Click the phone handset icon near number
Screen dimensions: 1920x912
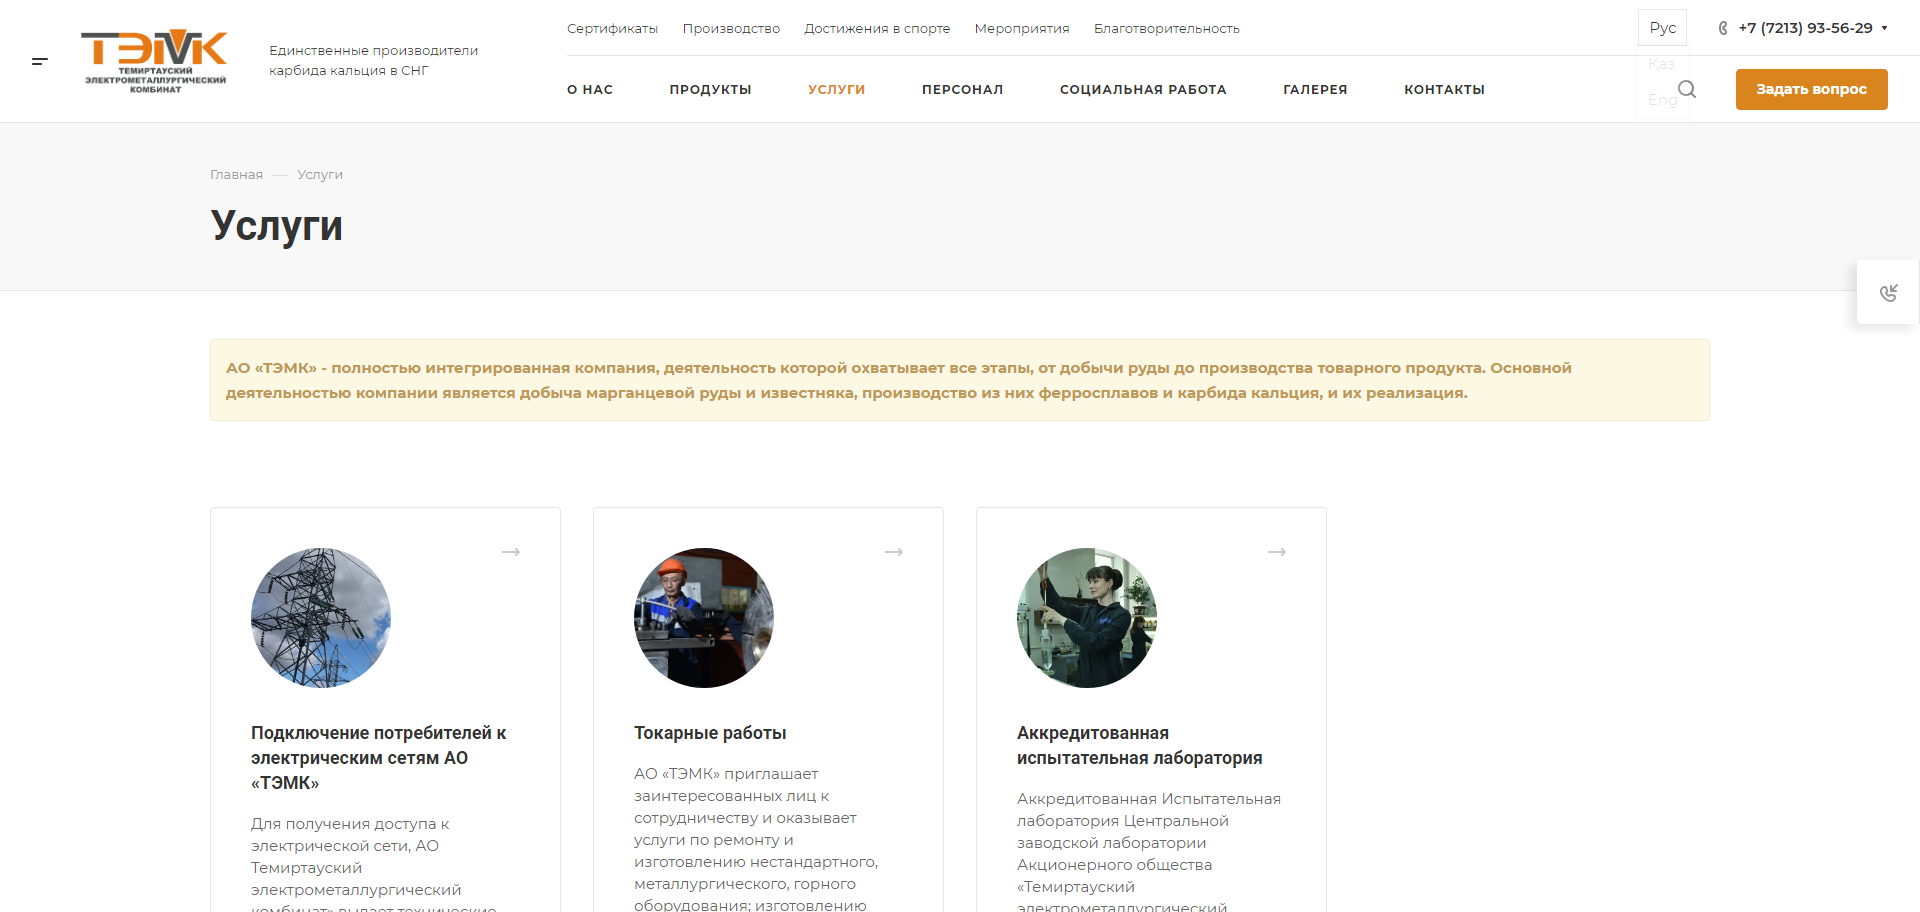coord(1723,28)
